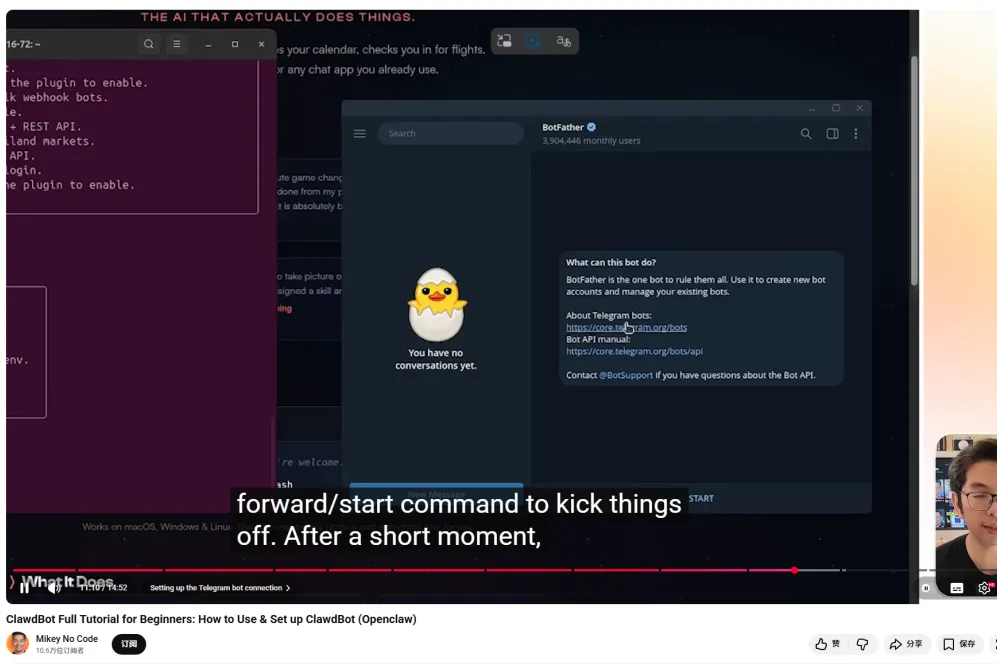Open the video settings gear
The width and height of the screenshot is (997, 664).
pyautogui.click(x=984, y=588)
